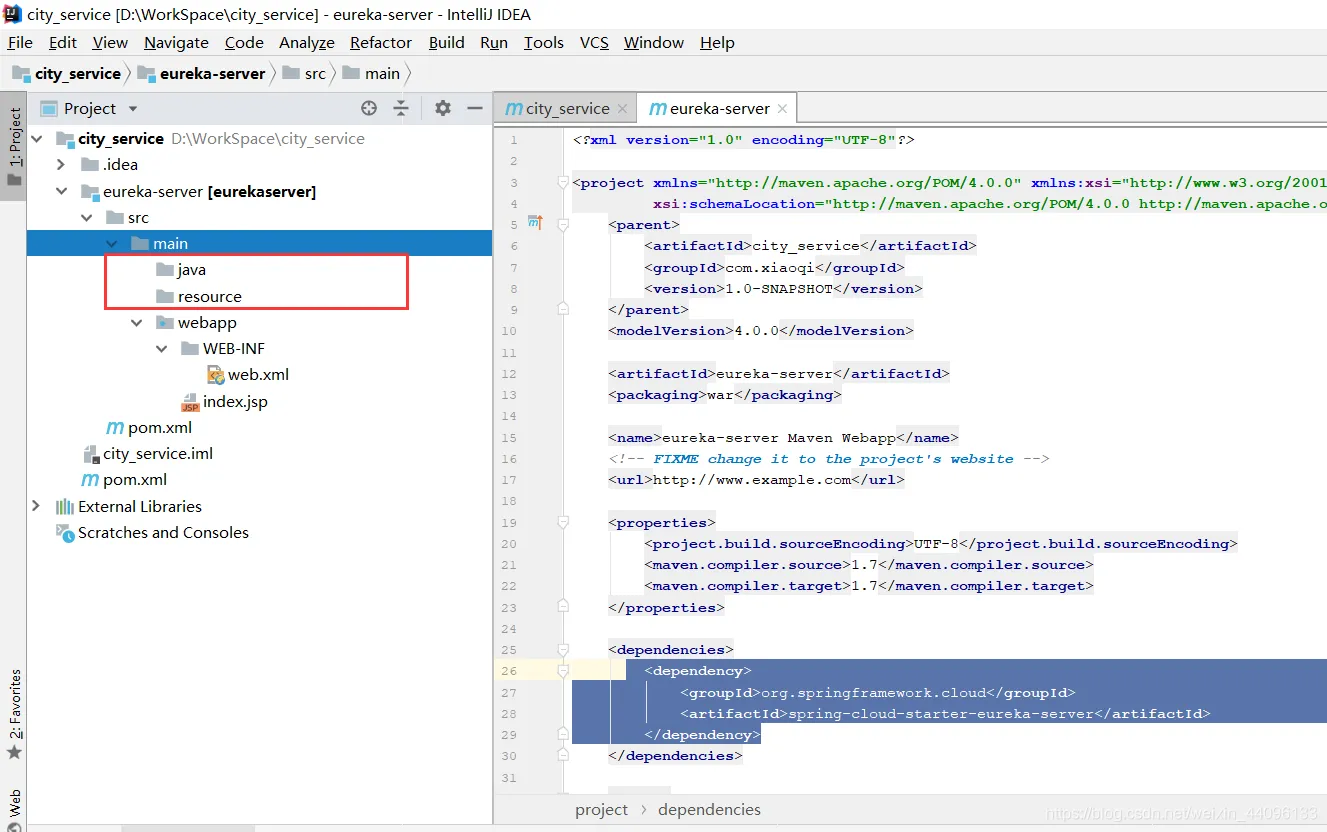Click the .idea folder icon
This screenshot has width=1327, height=832.
pyautogui.click(x=90, y=164)
